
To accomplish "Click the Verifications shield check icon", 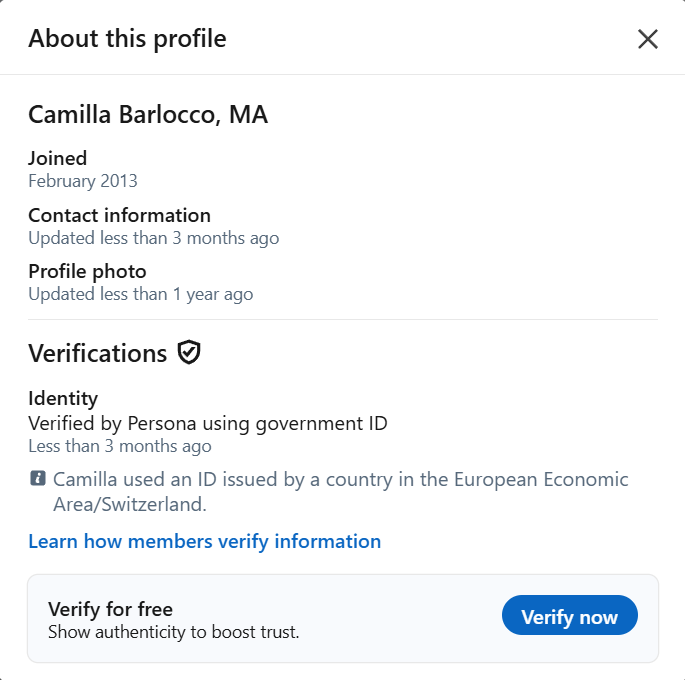I will click(189, 352).
